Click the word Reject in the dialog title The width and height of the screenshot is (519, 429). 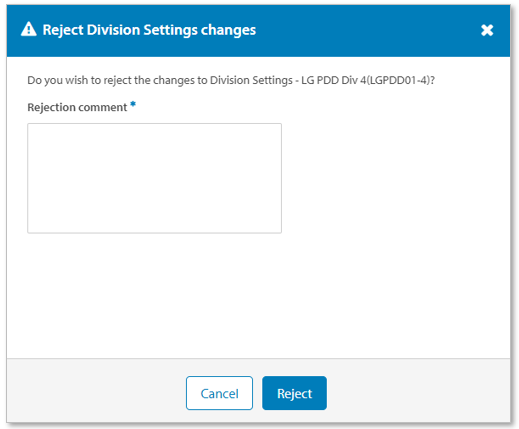[x=63, y=30]
